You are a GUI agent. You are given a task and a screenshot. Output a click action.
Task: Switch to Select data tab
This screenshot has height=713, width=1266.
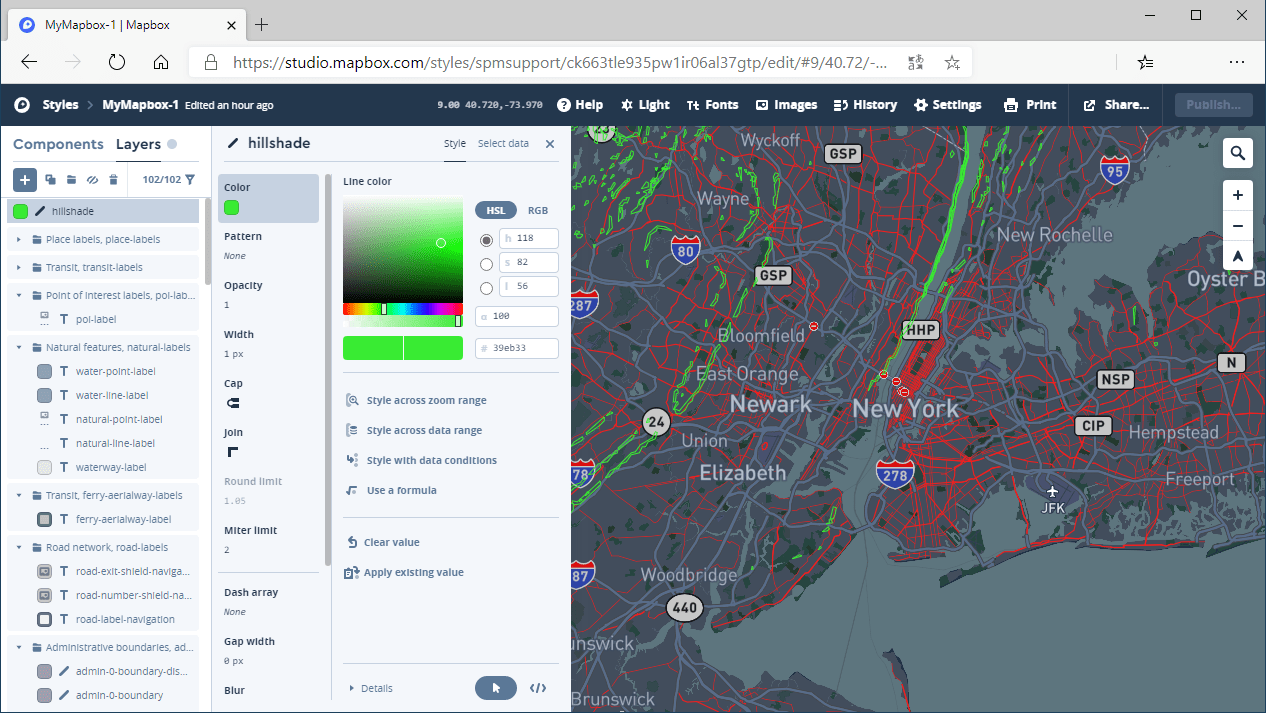(x=503, y=144)
